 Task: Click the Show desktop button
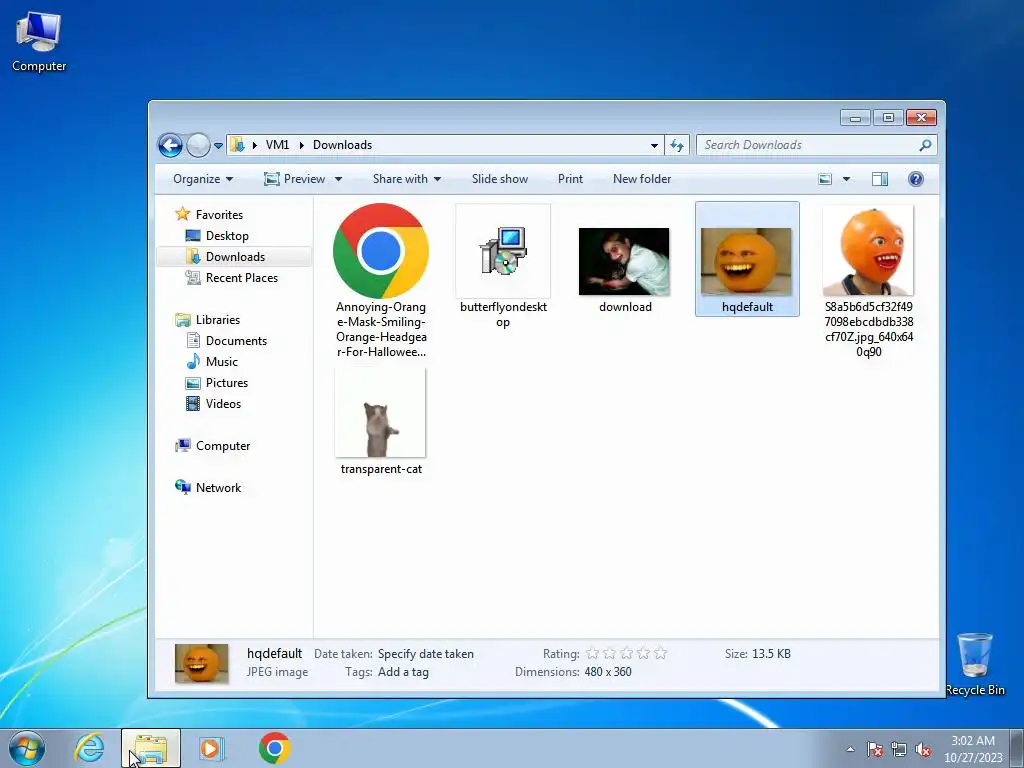(x=1017, y=748)
